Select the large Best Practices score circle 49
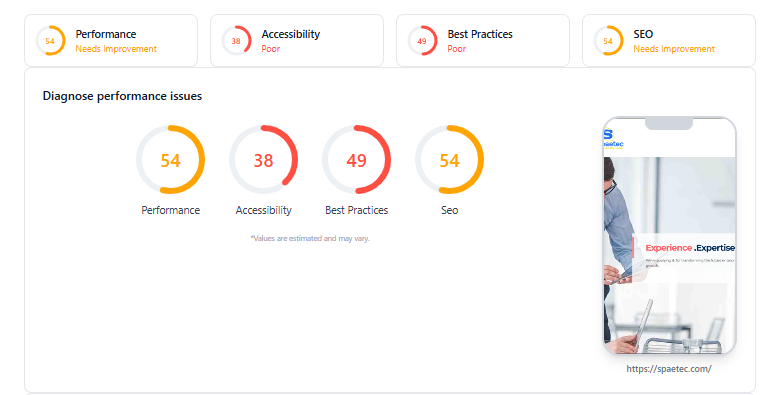 coord(357,160)
